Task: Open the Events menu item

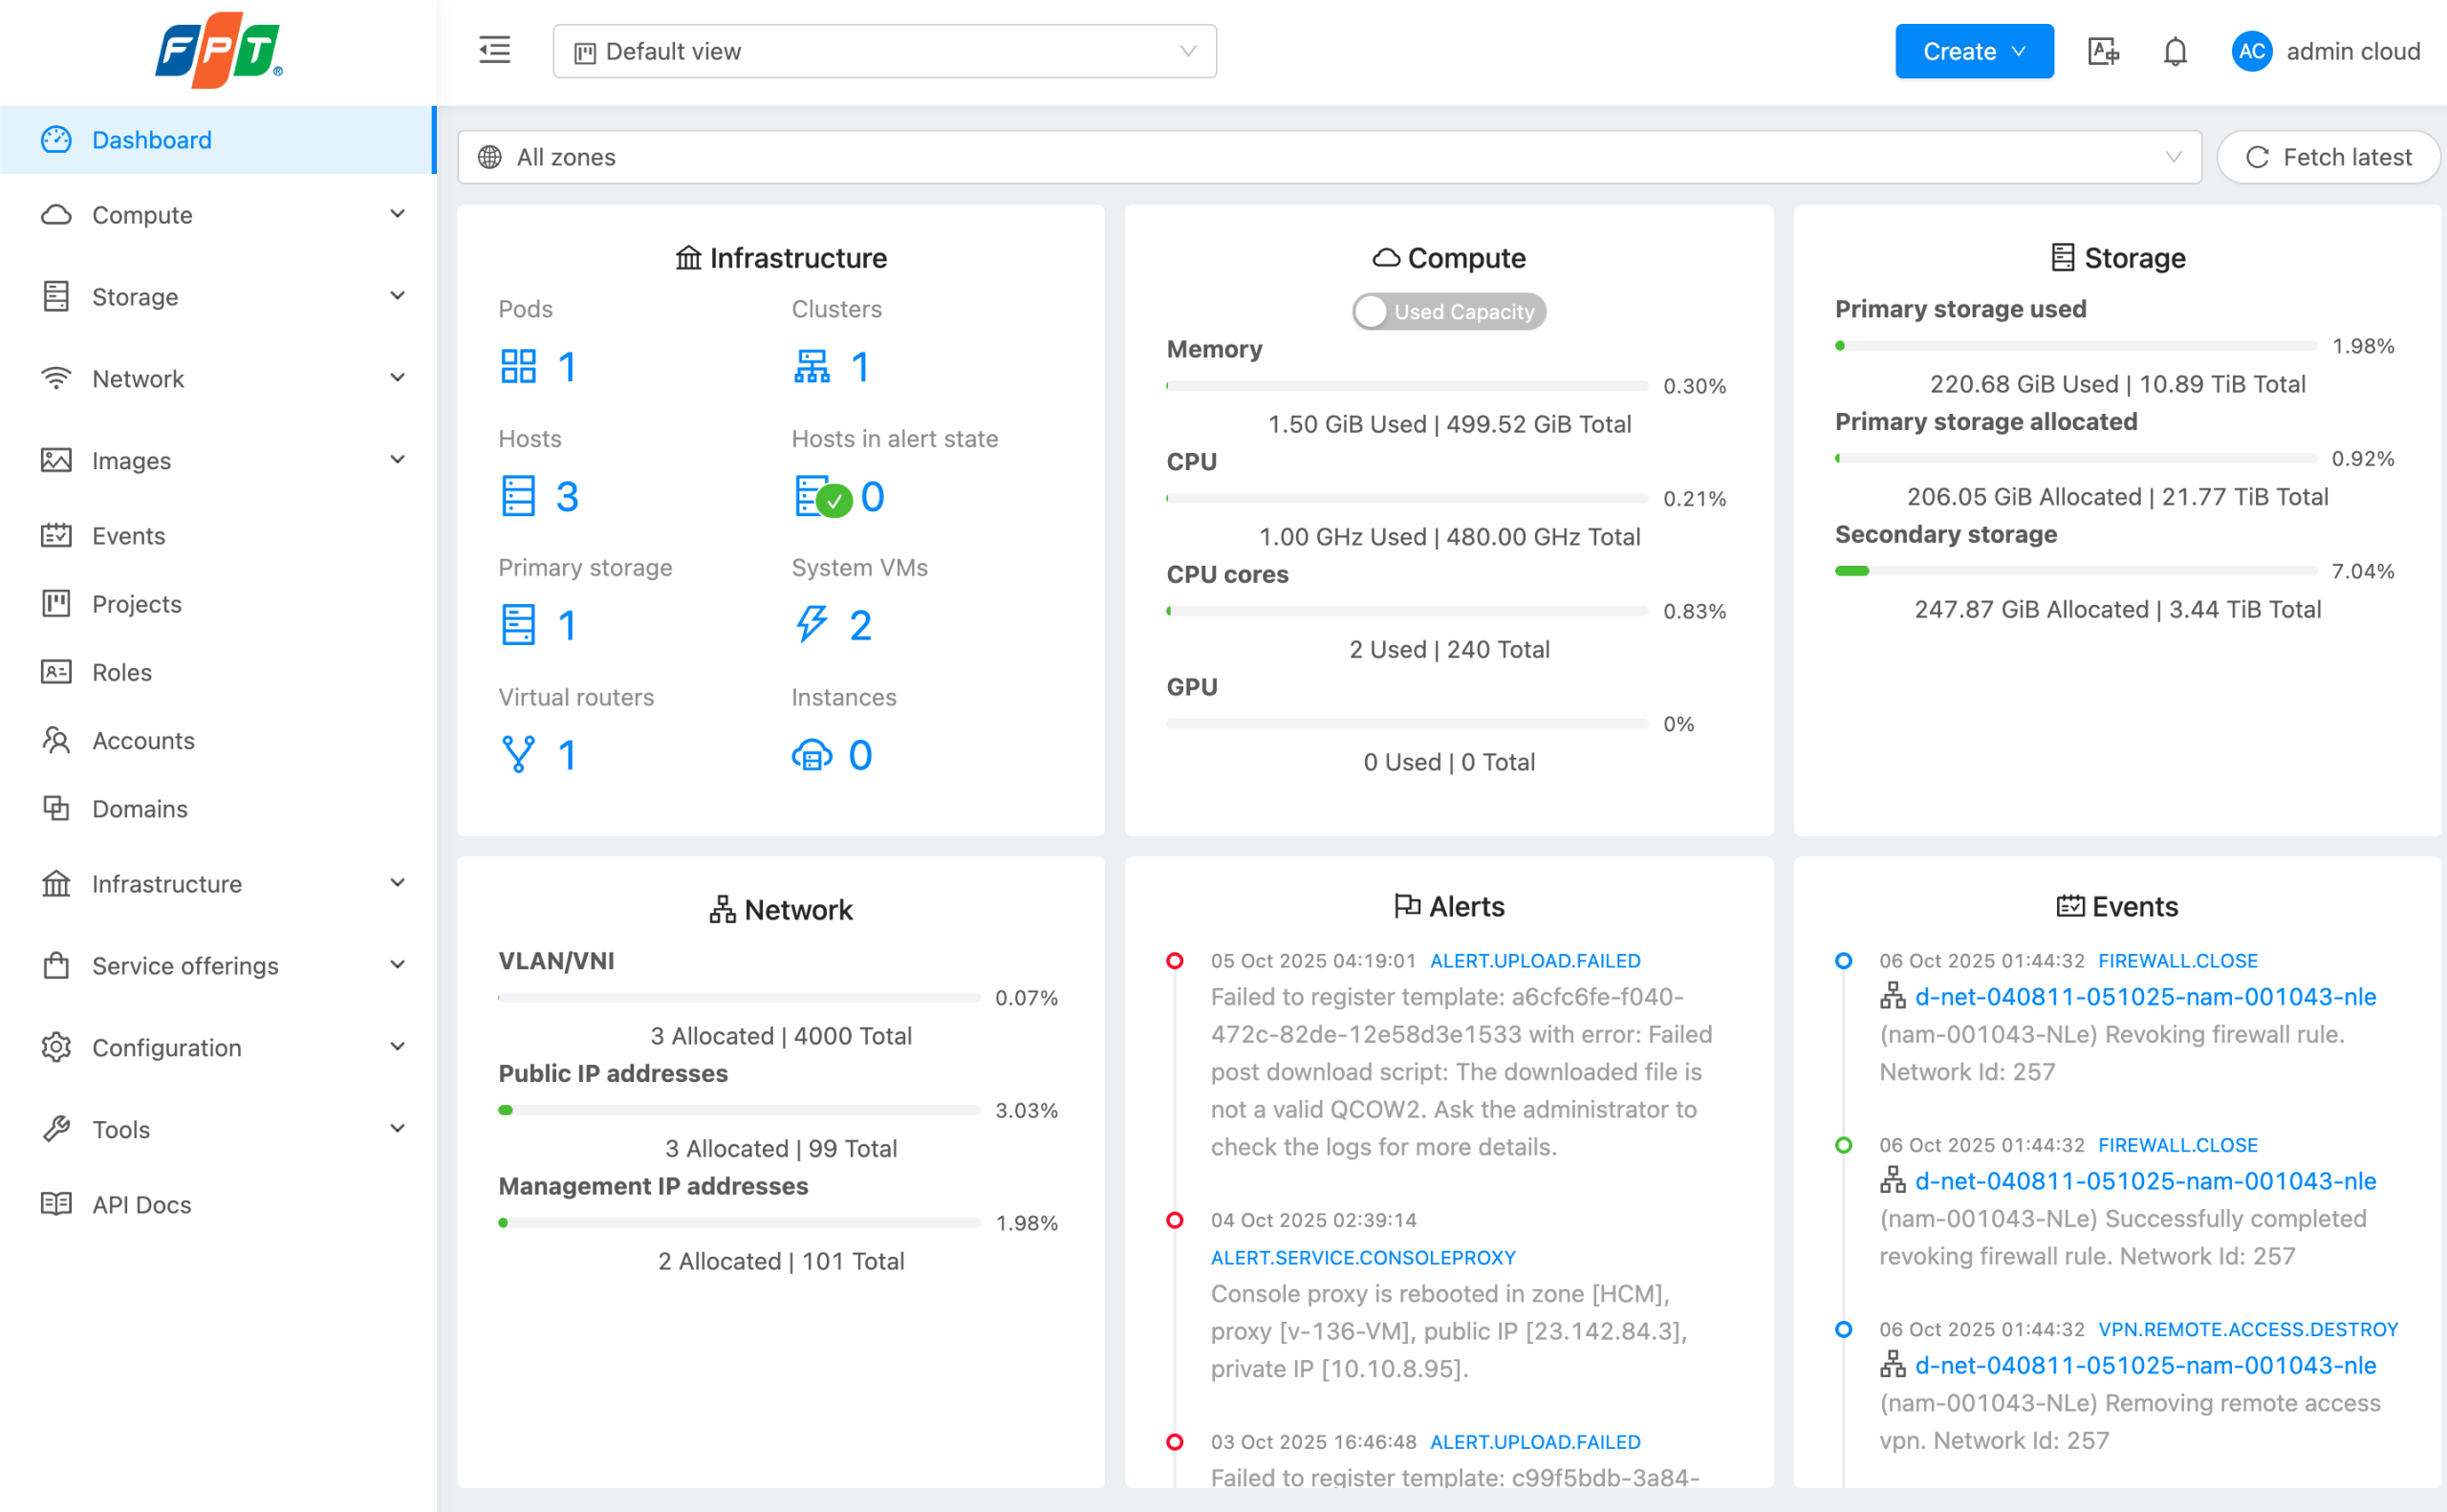Action: pyautogui.click(x=128, y=536)
